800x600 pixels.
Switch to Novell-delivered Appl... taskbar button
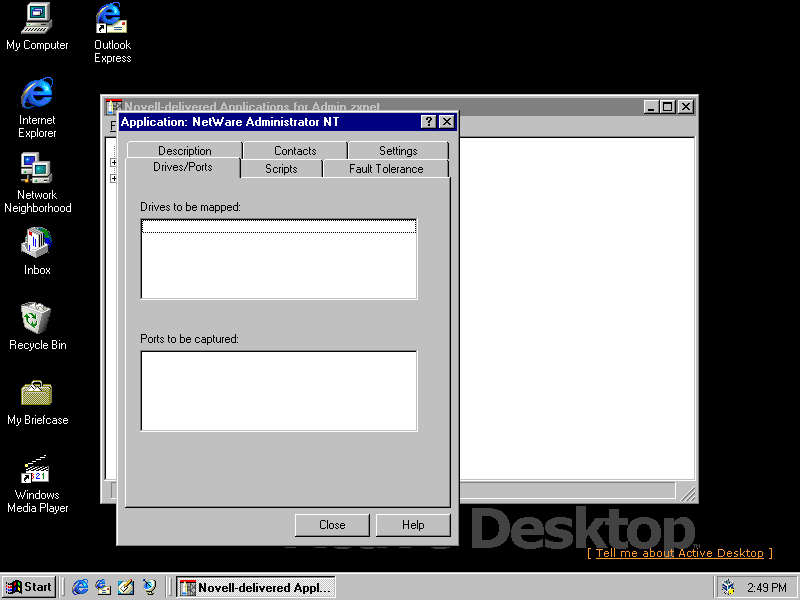click(x=256, y=587)
